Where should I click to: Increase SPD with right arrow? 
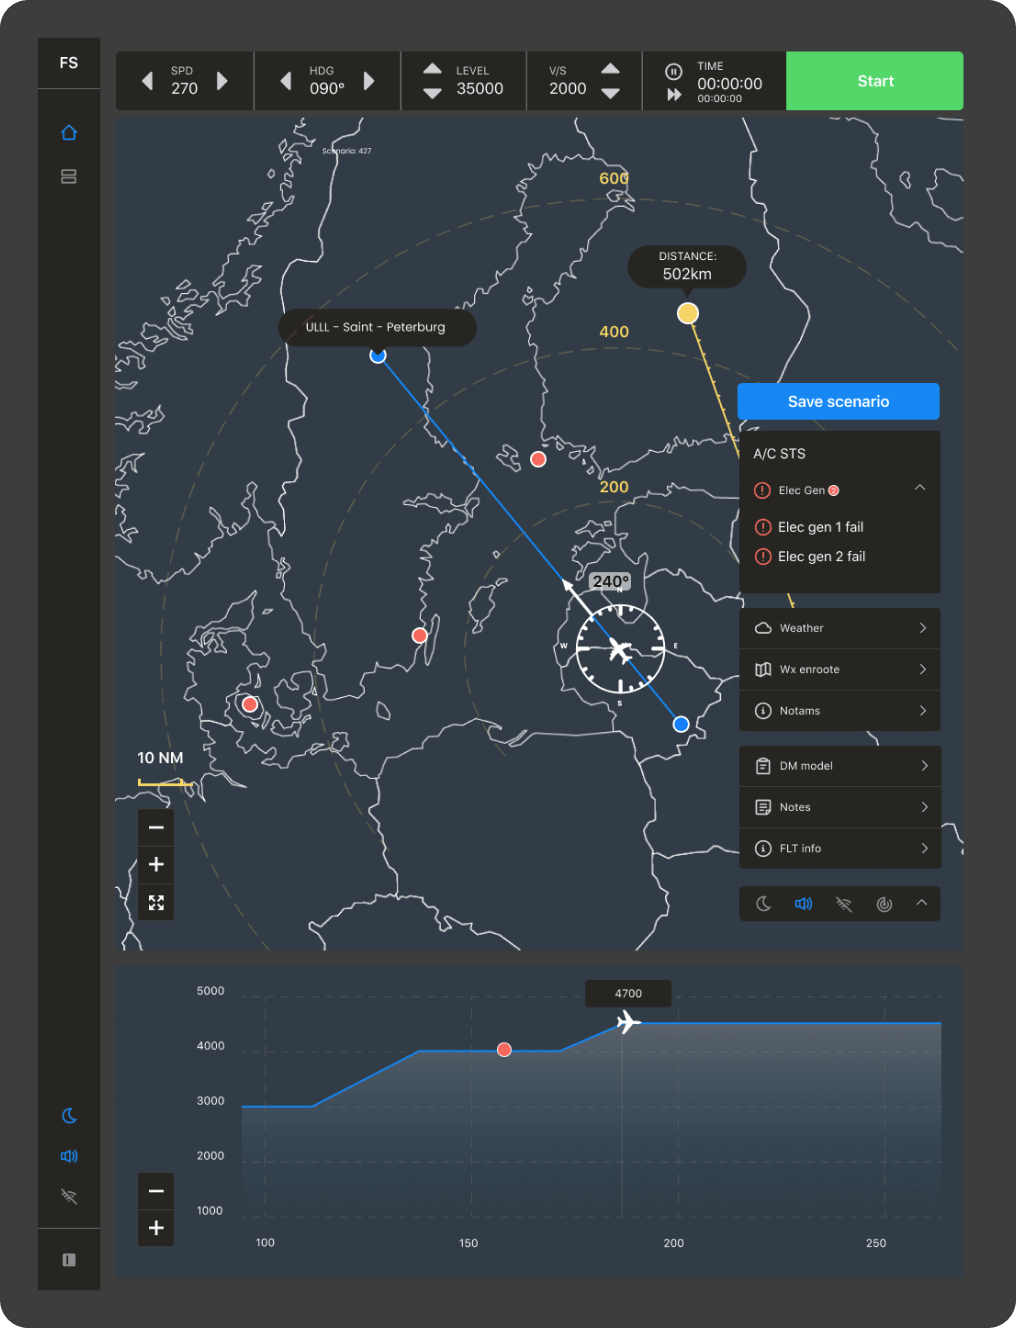click(222, 81)
